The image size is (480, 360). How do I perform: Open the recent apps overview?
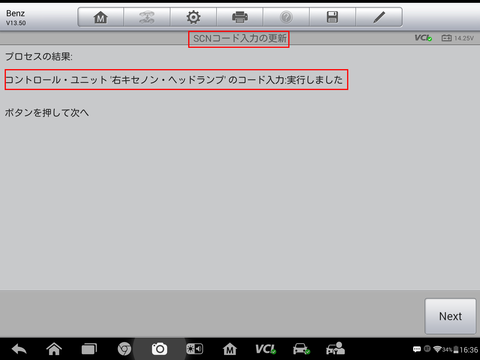pyautogui.click(x=89, y=349)
